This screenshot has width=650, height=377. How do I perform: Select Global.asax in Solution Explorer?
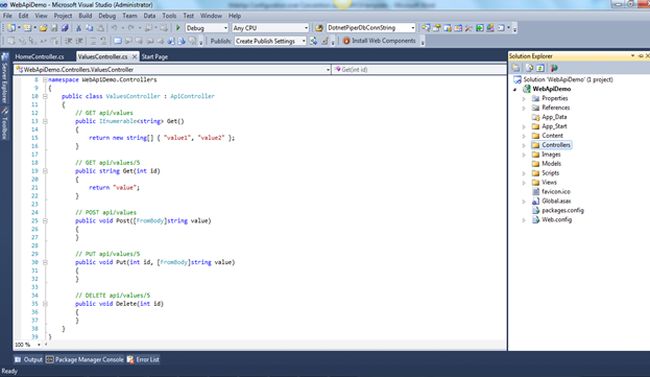pyautogui.click(x=556, y=201)
